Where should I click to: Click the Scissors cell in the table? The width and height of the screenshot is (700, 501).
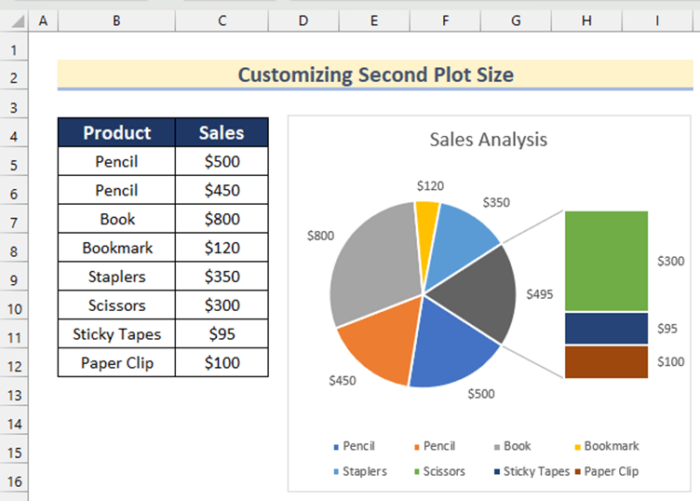117,306
